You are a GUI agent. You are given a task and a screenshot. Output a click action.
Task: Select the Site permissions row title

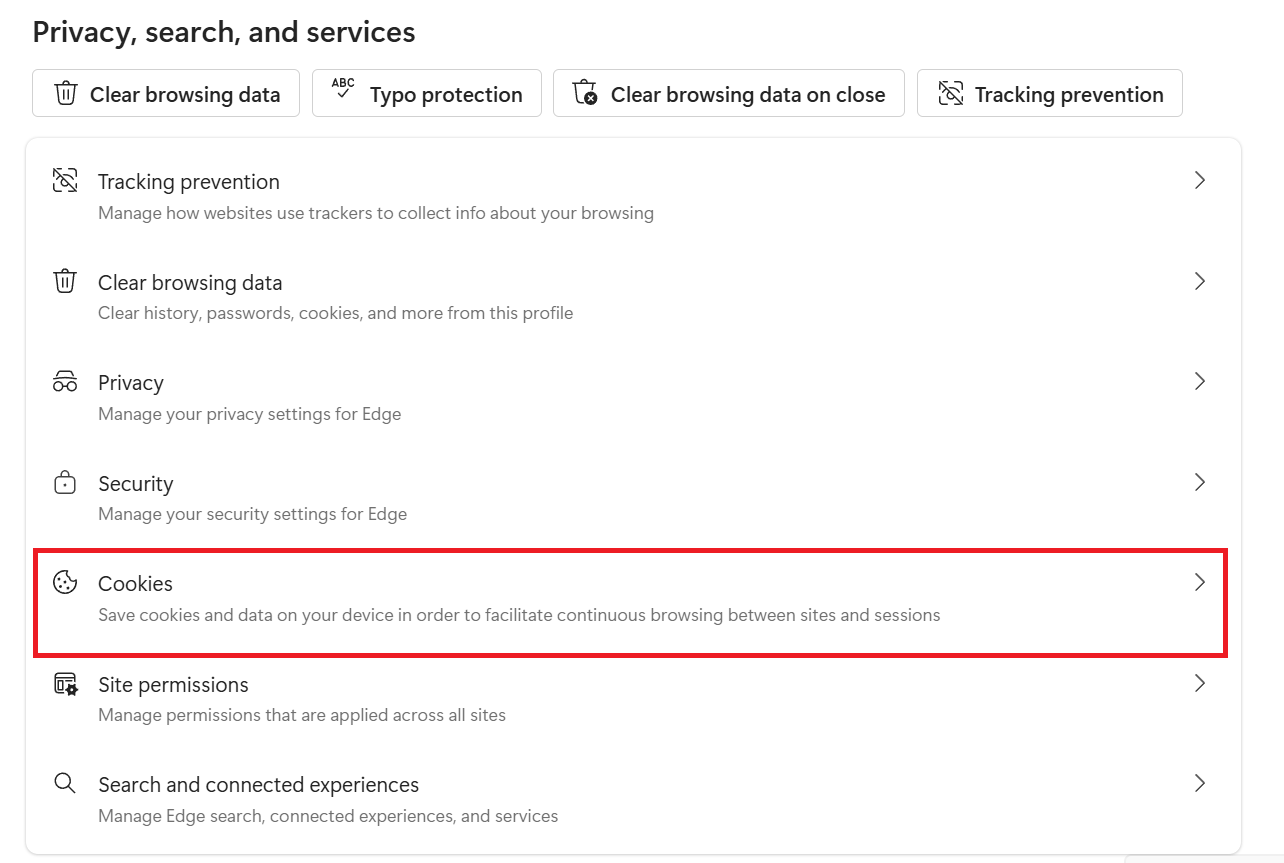tap(173, 685)
